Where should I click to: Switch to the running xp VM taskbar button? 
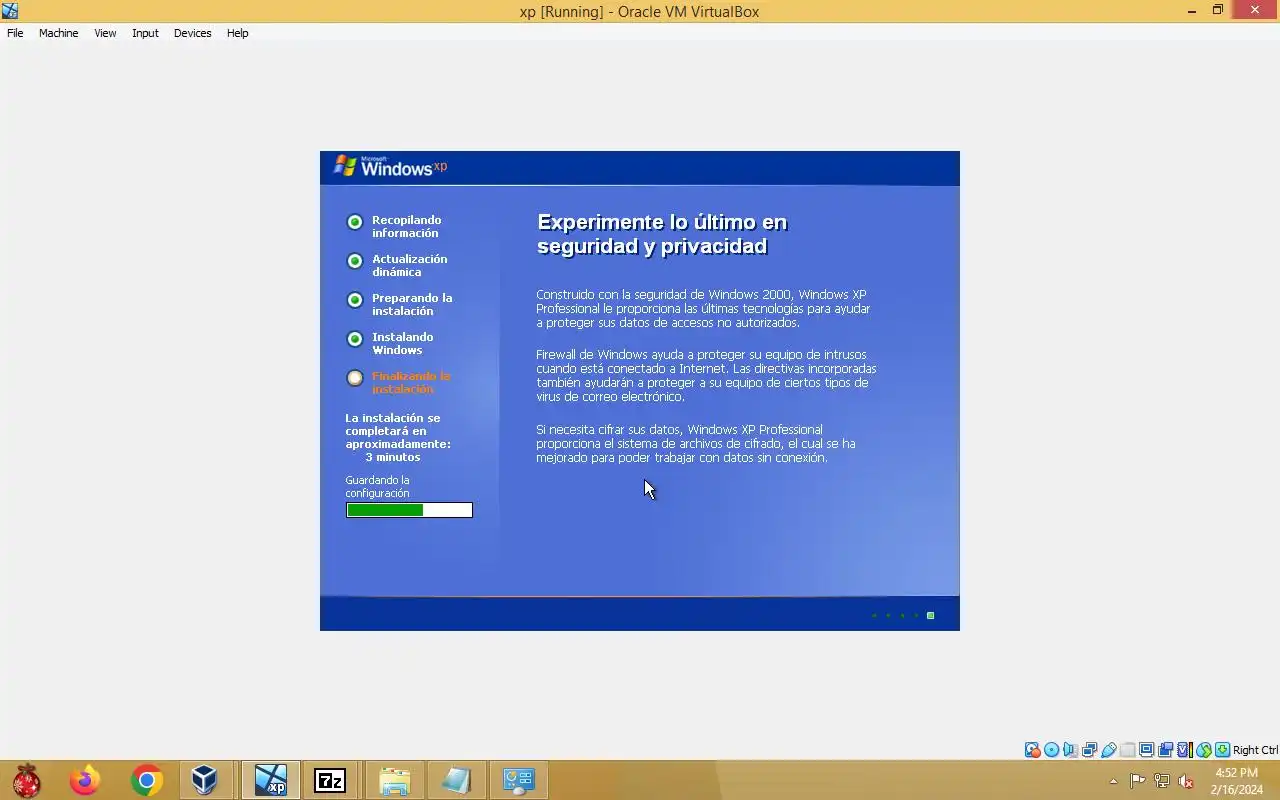270,780
